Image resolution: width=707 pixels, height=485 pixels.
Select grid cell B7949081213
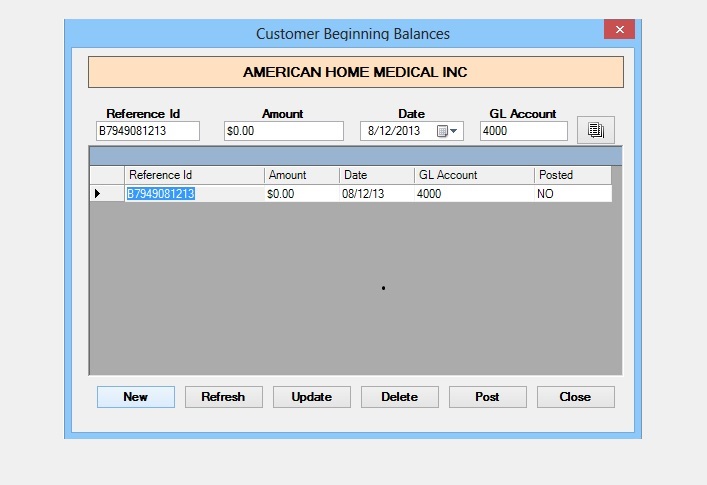tap(194, 194)
